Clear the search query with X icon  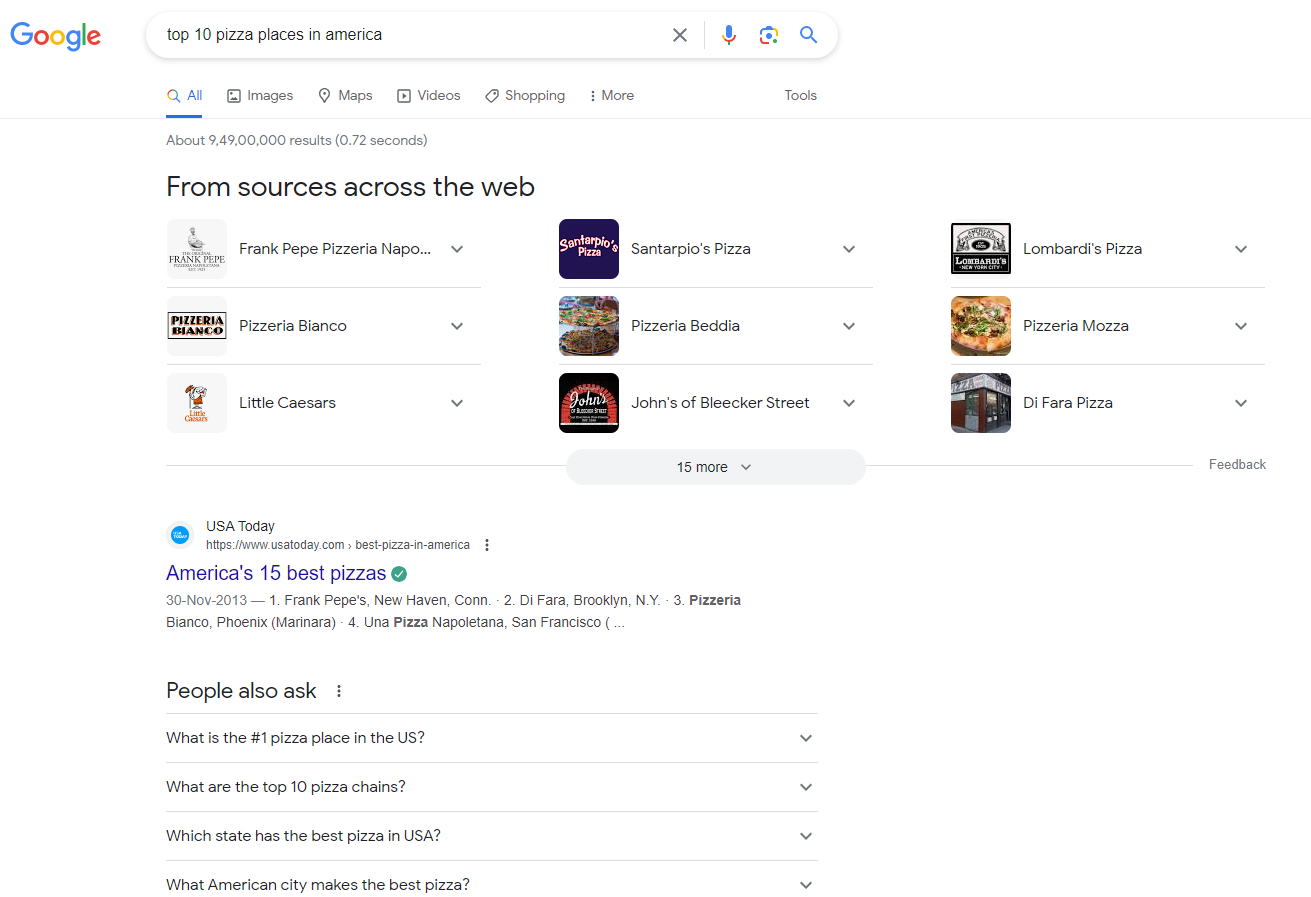click(680, 35)
